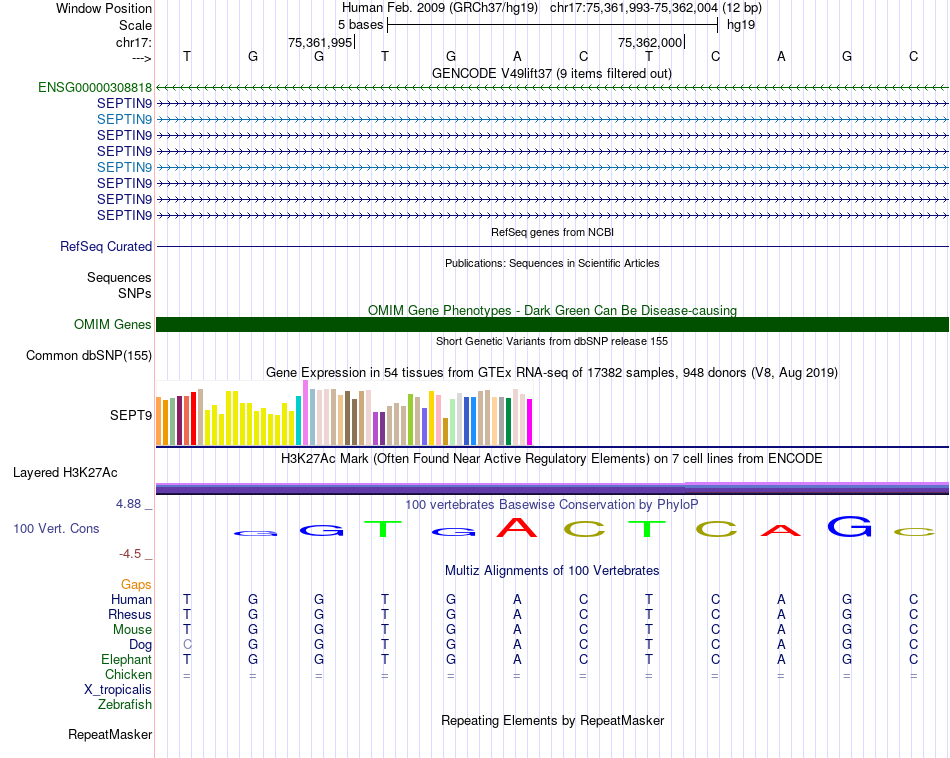Click the 75,361,995 ruler position
This screenshot has height=758, width=950.
(320, 42)
